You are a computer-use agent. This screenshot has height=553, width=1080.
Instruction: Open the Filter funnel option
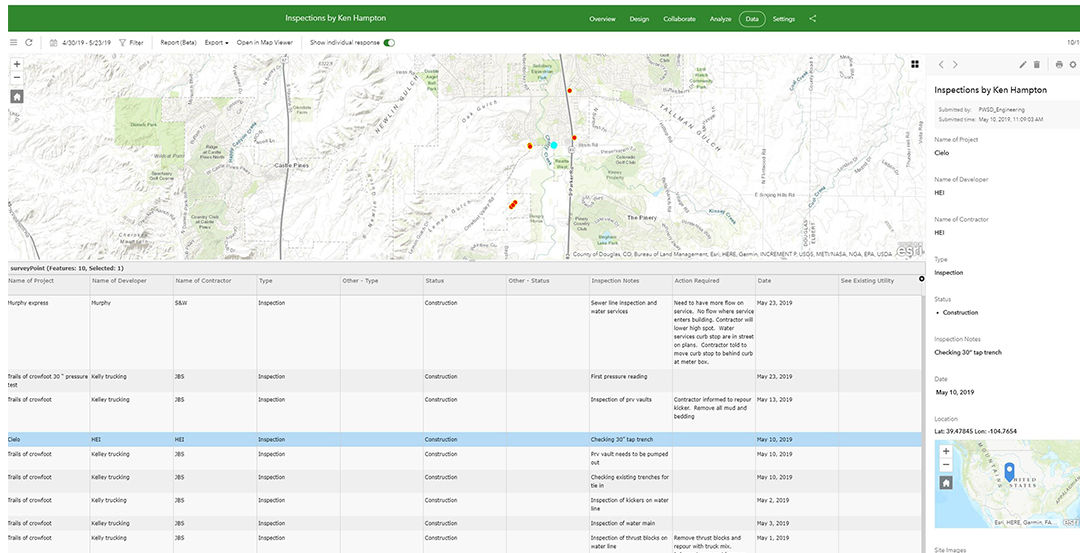(131, 43)
